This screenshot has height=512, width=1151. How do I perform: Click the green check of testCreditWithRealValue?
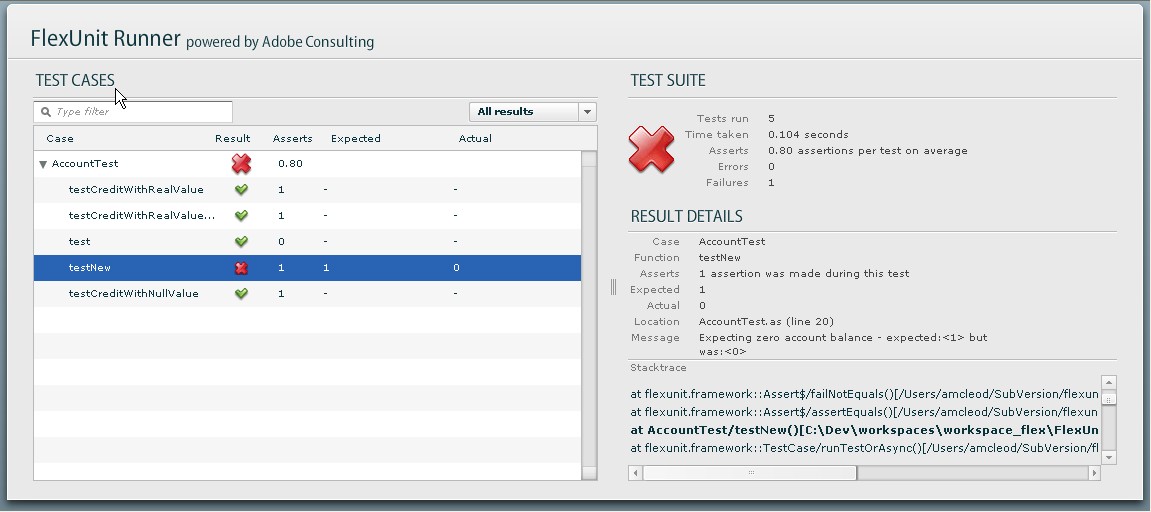point(241,190)
